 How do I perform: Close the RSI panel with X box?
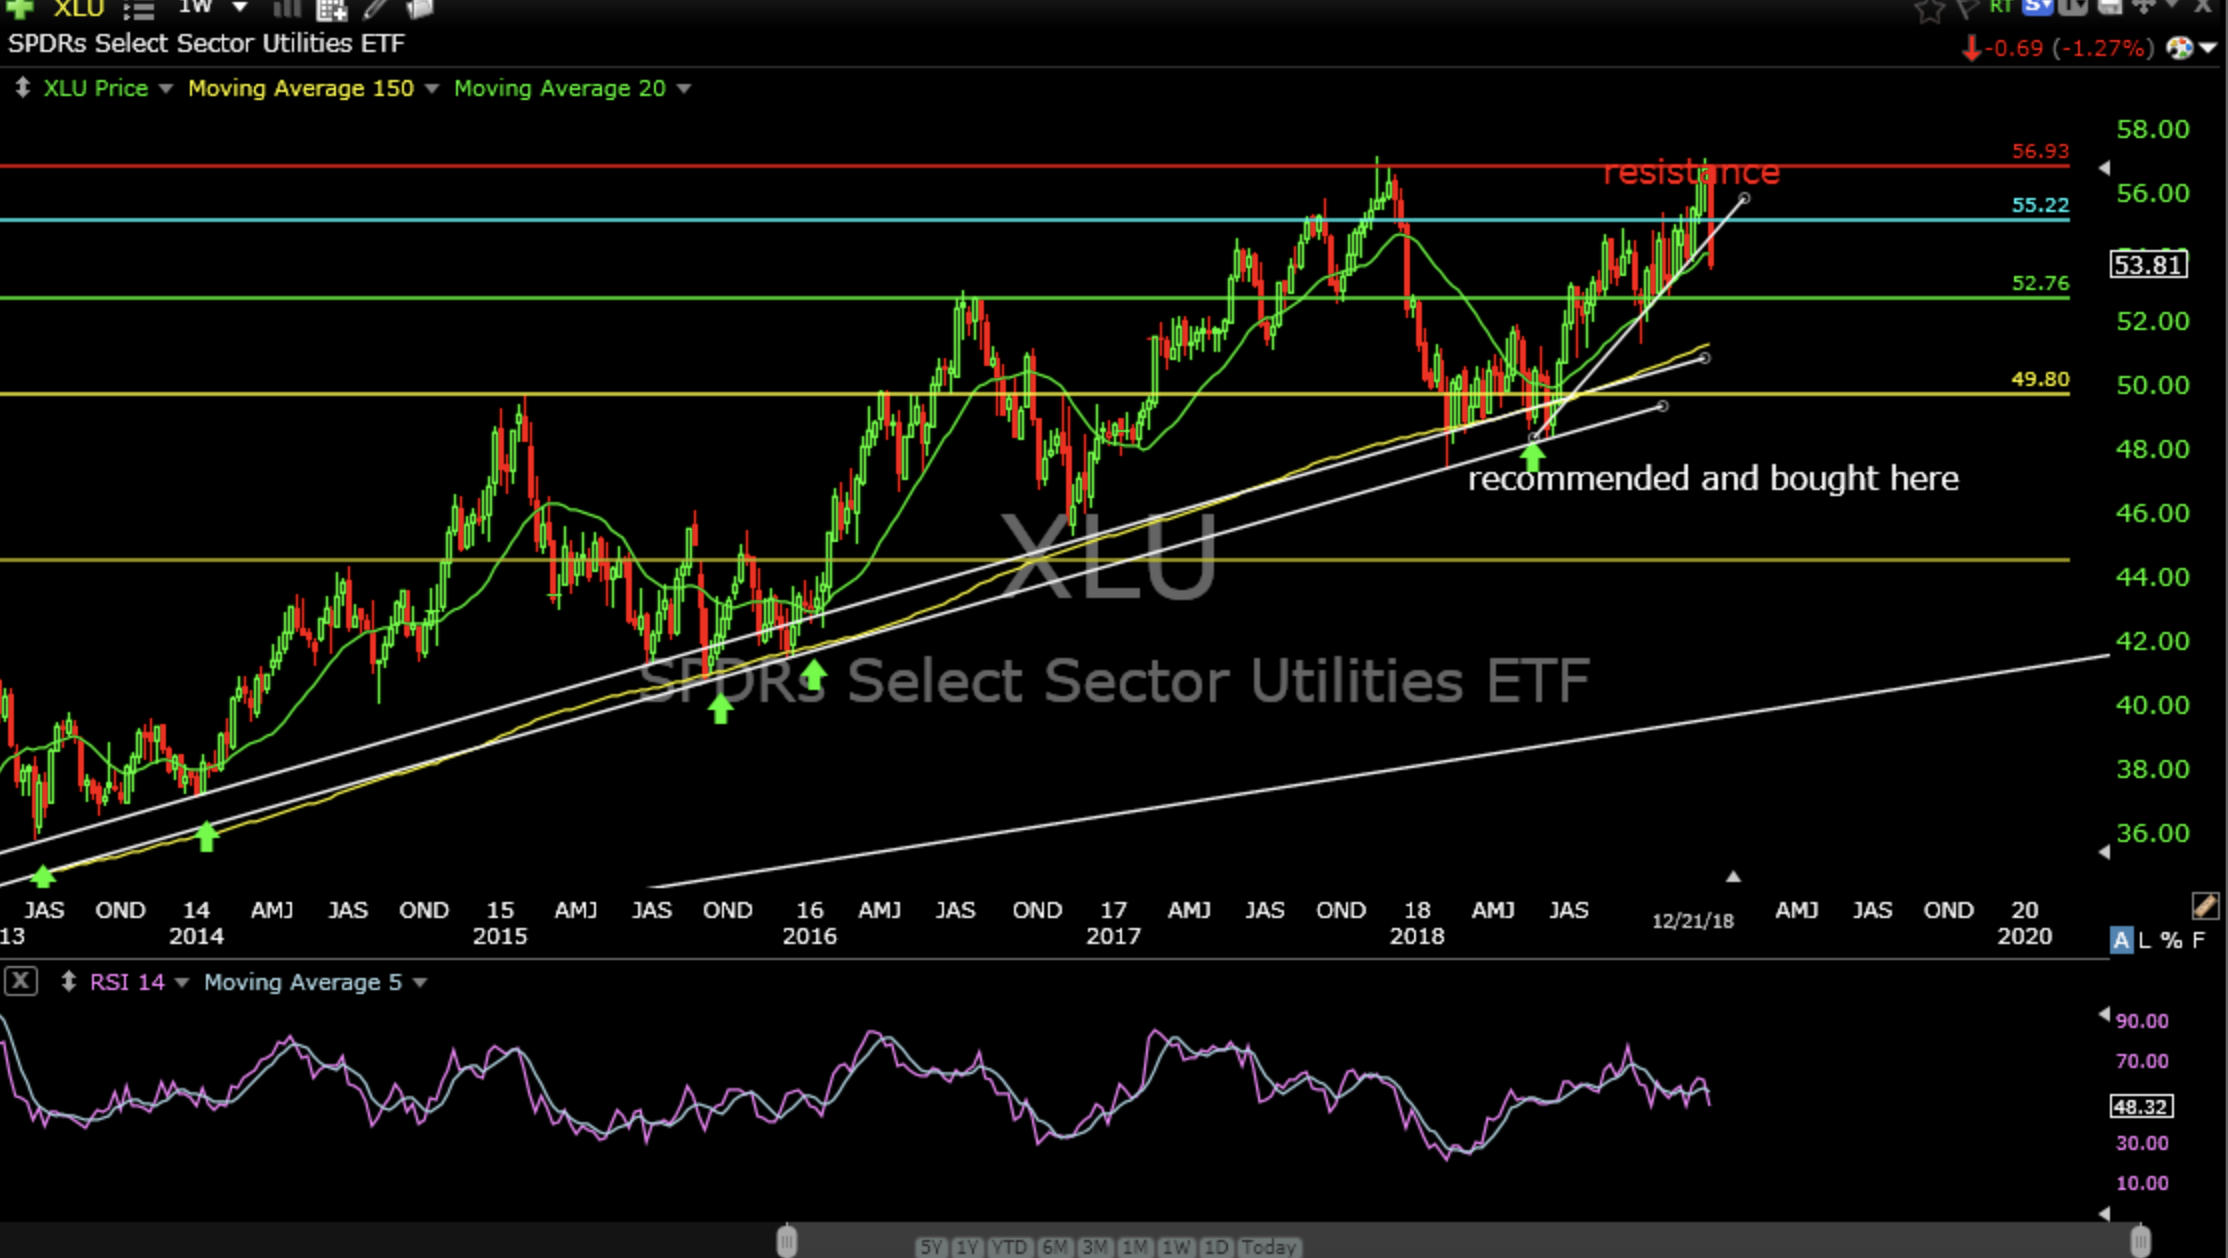click(20, 981)
